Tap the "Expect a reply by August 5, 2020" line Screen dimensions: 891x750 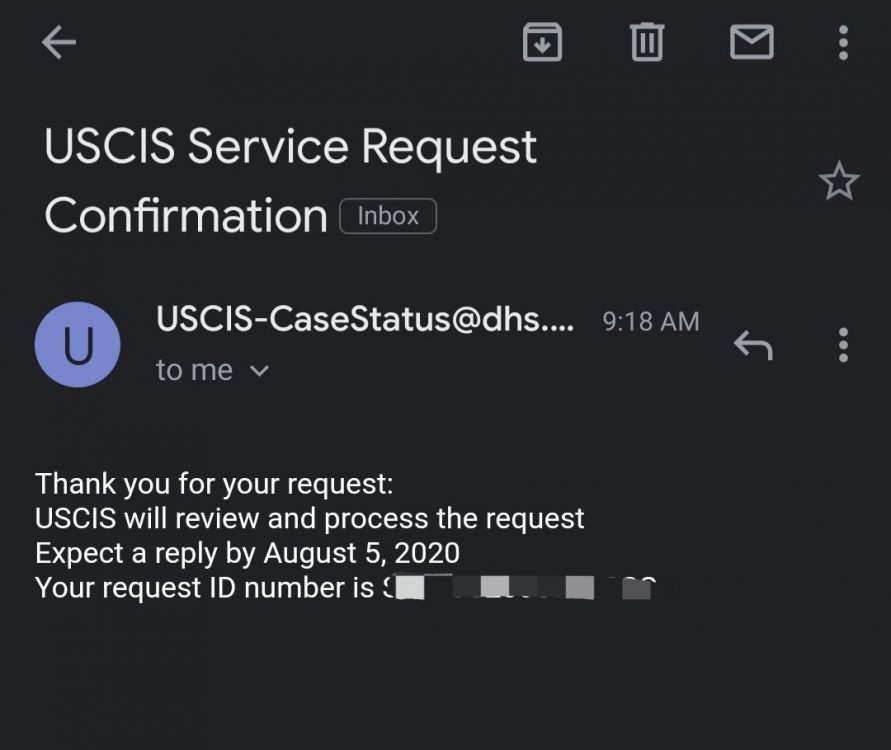click(248, 553)
